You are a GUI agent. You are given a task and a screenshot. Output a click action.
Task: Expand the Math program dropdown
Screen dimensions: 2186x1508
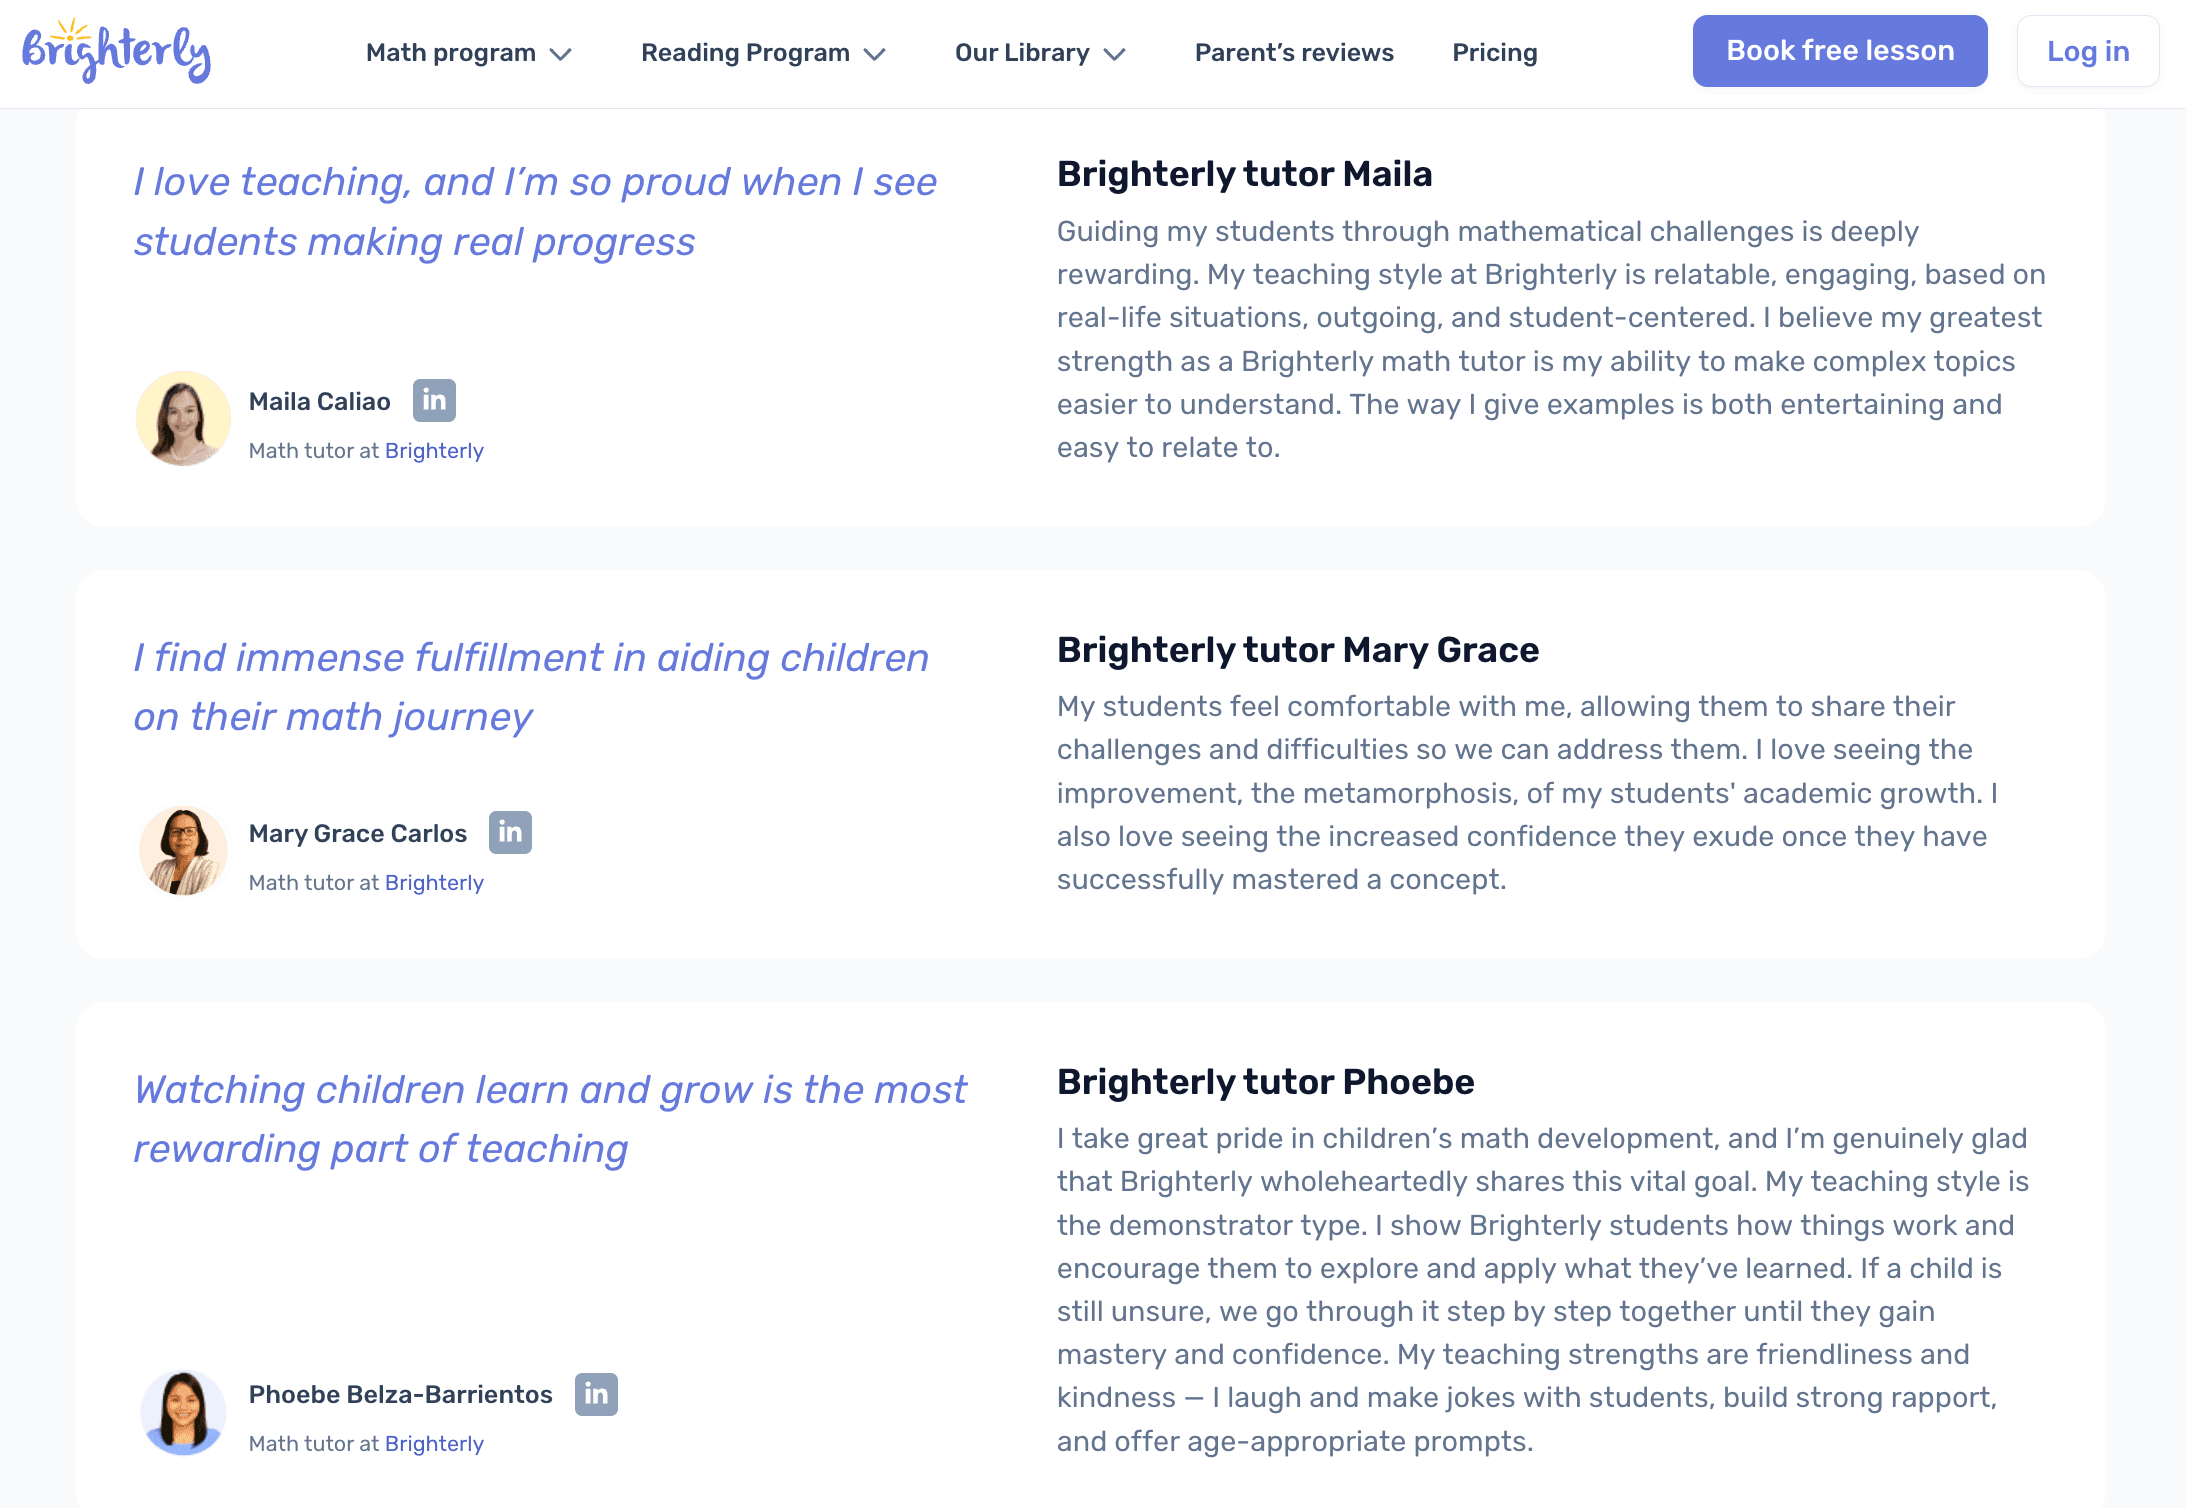(x=468, y=52)
